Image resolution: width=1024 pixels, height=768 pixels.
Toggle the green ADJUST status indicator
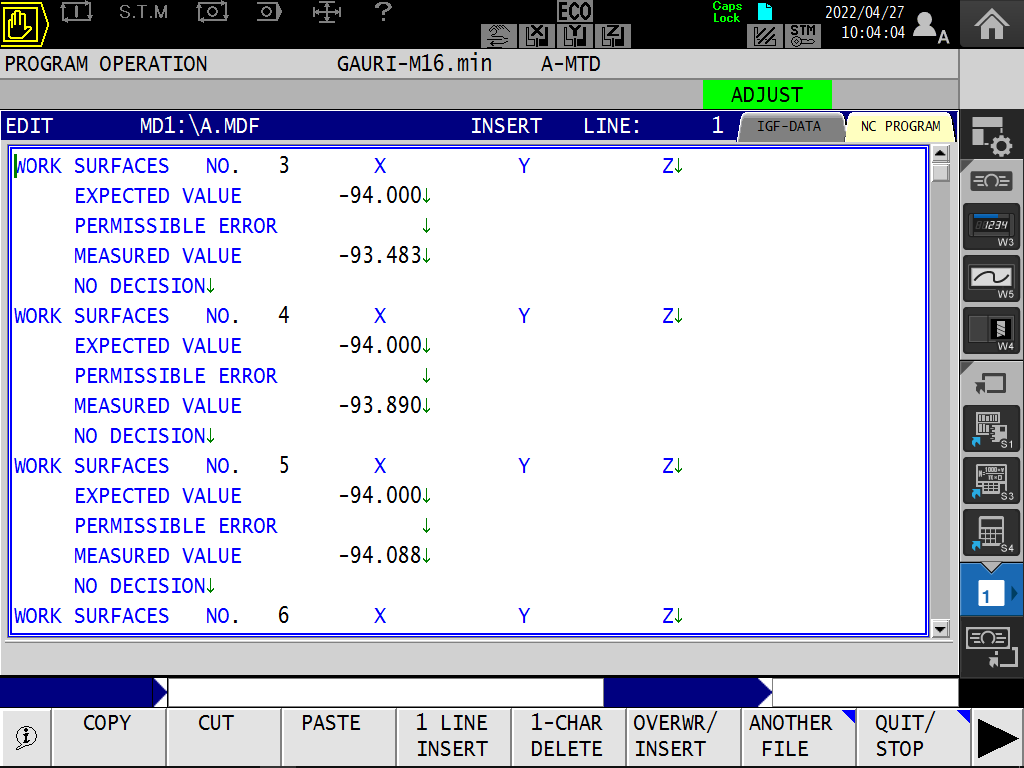[x=767, y=95]
